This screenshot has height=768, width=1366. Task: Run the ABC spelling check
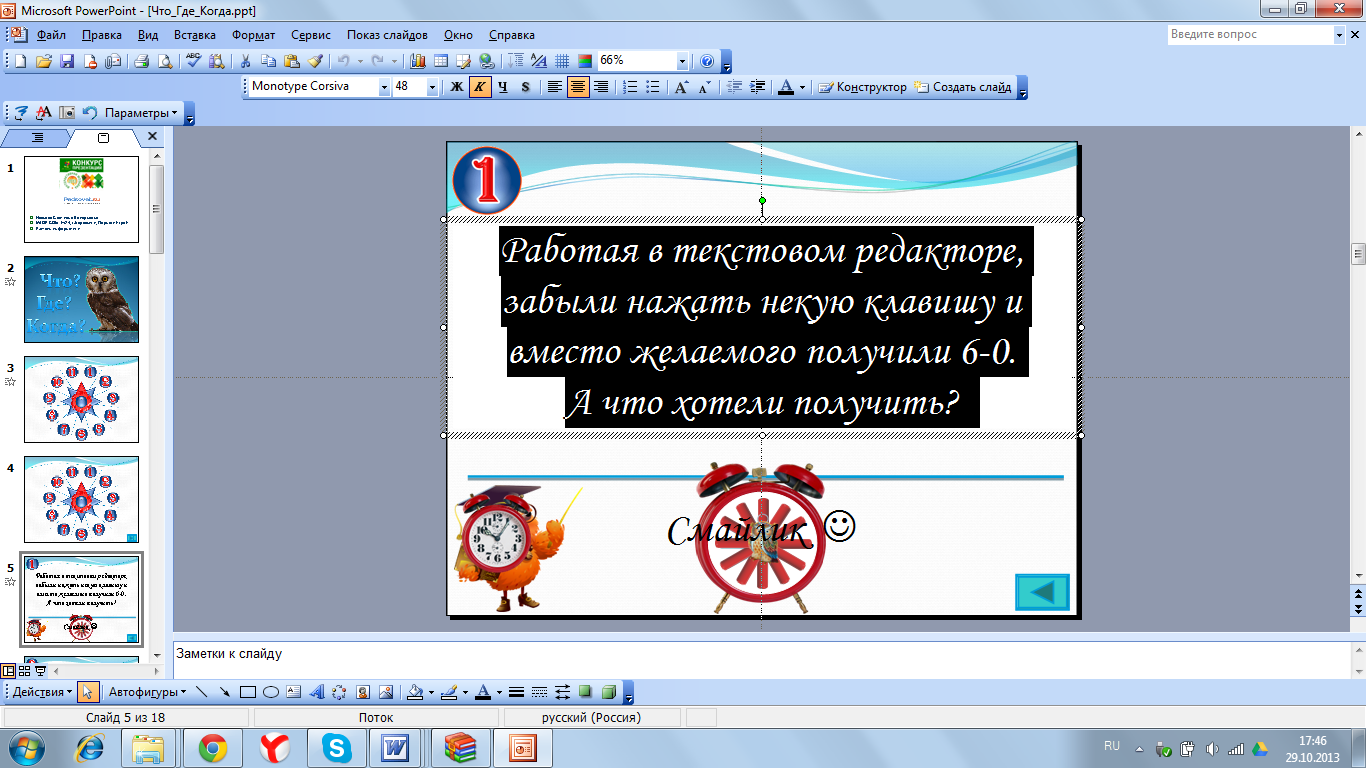click(x=194, y=61)
